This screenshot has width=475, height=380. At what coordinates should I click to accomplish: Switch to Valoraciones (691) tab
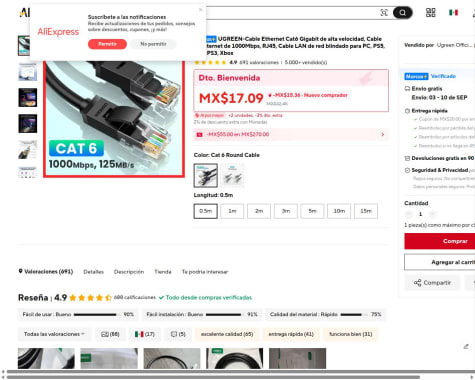click(46, 272)
